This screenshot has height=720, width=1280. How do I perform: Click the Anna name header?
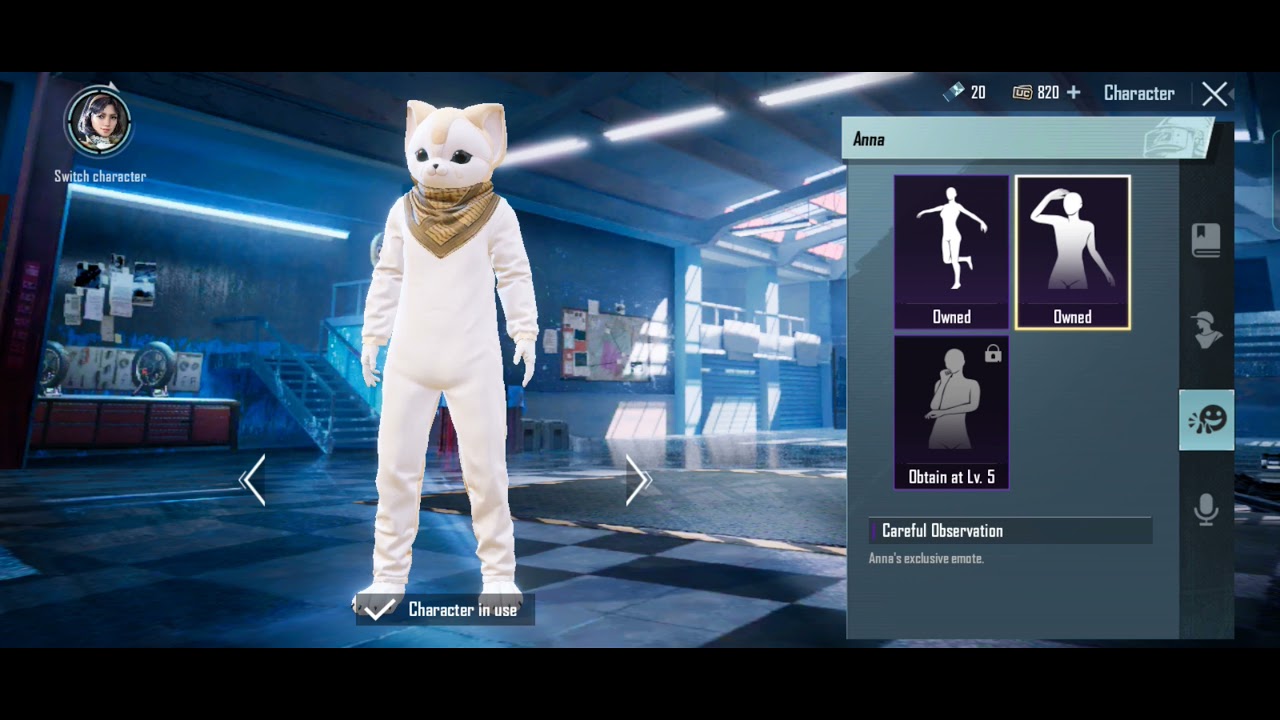(869, 140)
